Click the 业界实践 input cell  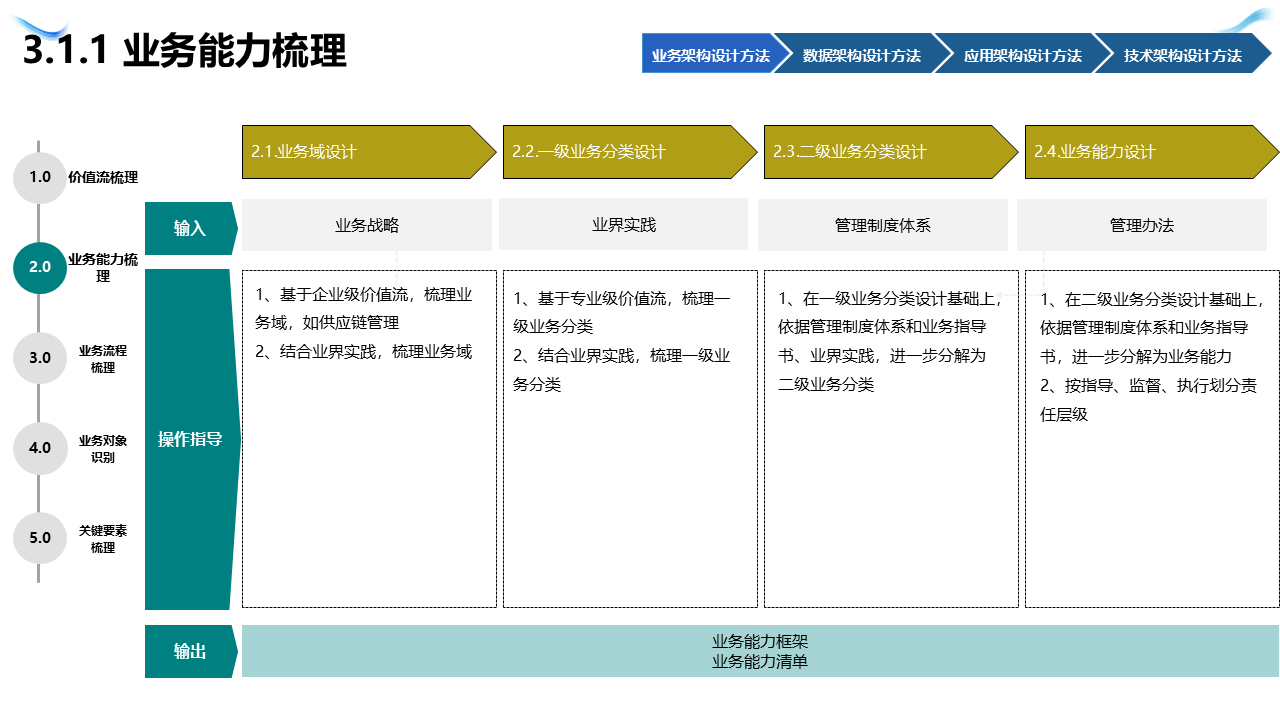(x=623, y=224)
